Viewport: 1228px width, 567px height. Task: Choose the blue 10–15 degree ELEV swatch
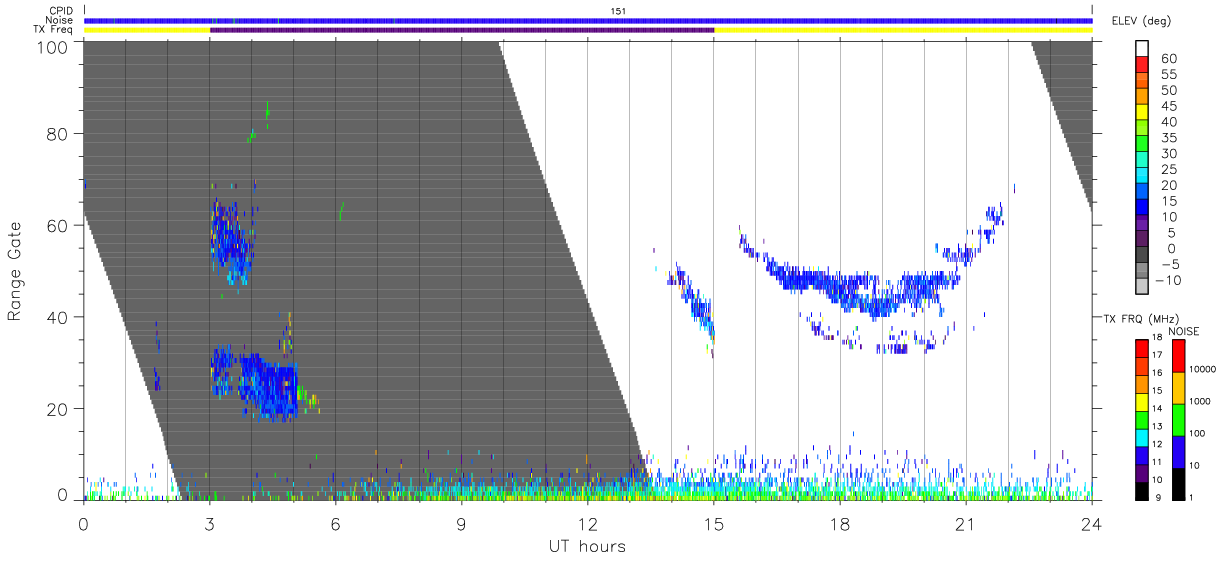1143,209
